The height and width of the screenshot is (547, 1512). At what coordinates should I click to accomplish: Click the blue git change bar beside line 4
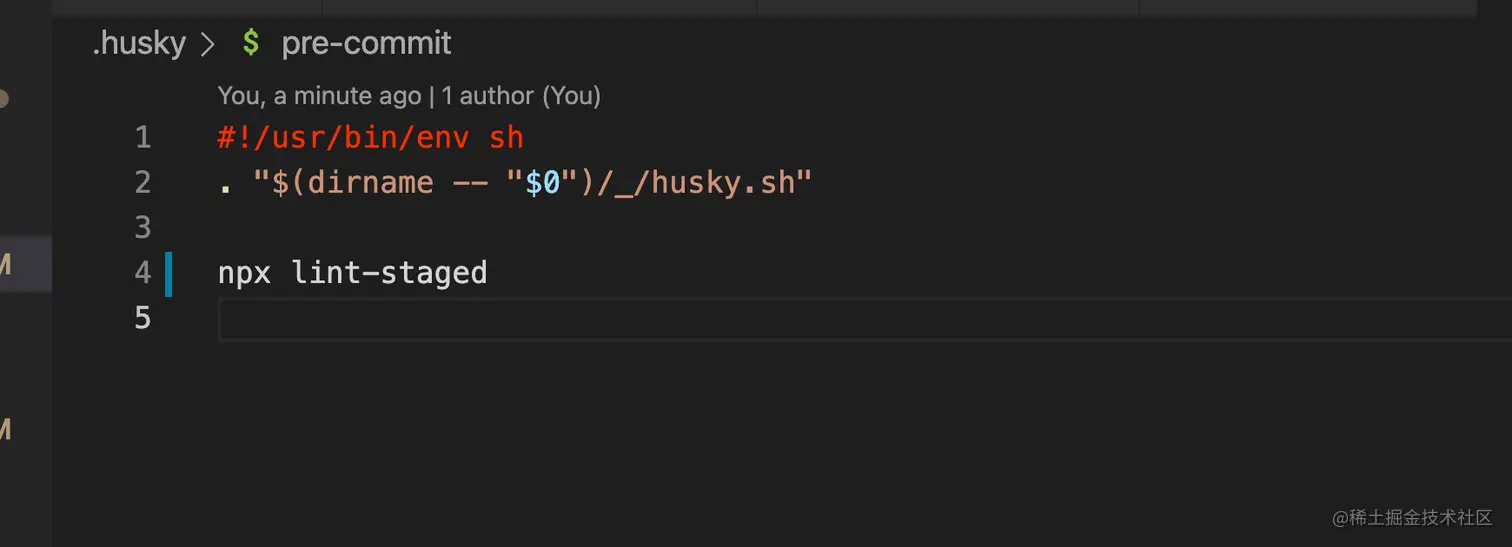(169, 274)
